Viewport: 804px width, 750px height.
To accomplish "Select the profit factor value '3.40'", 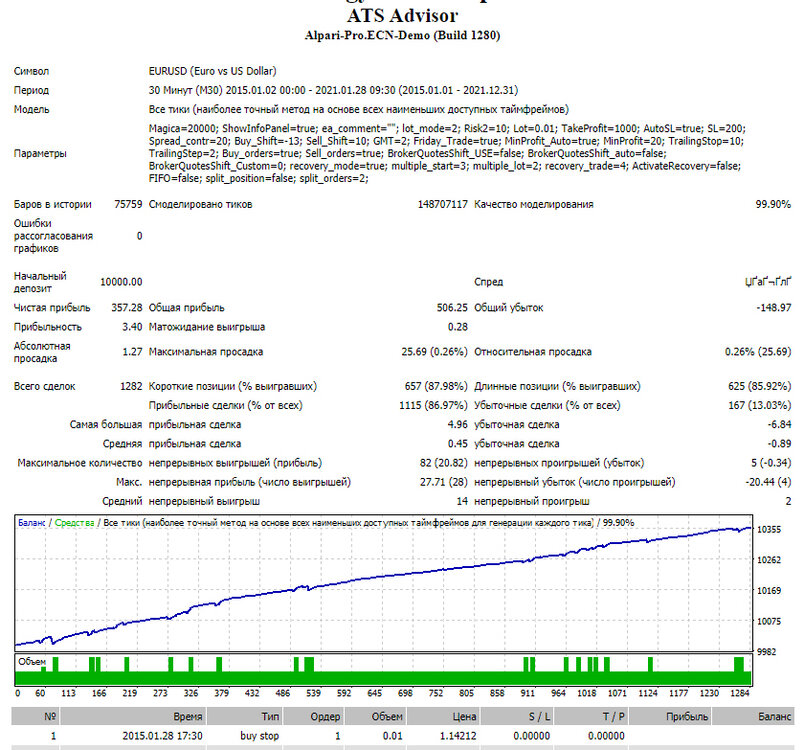I will tap(132, 327).
